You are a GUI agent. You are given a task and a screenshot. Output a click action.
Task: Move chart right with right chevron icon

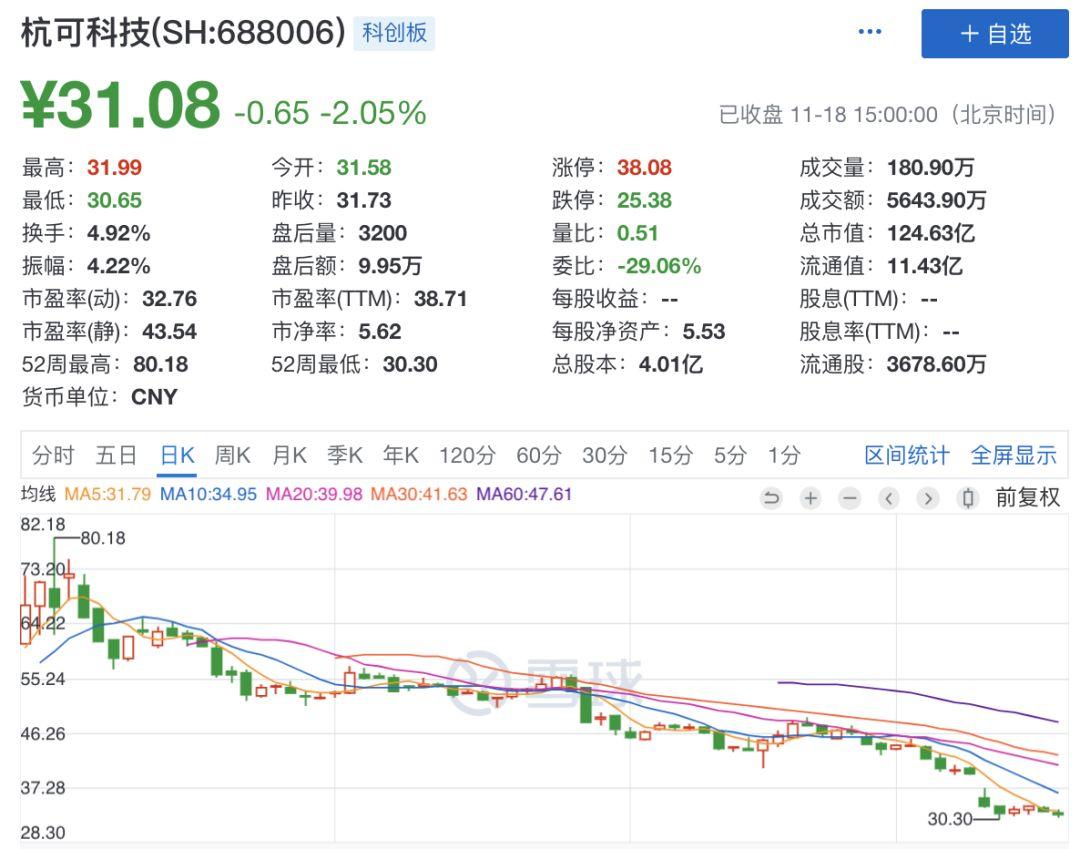point(928,498)
